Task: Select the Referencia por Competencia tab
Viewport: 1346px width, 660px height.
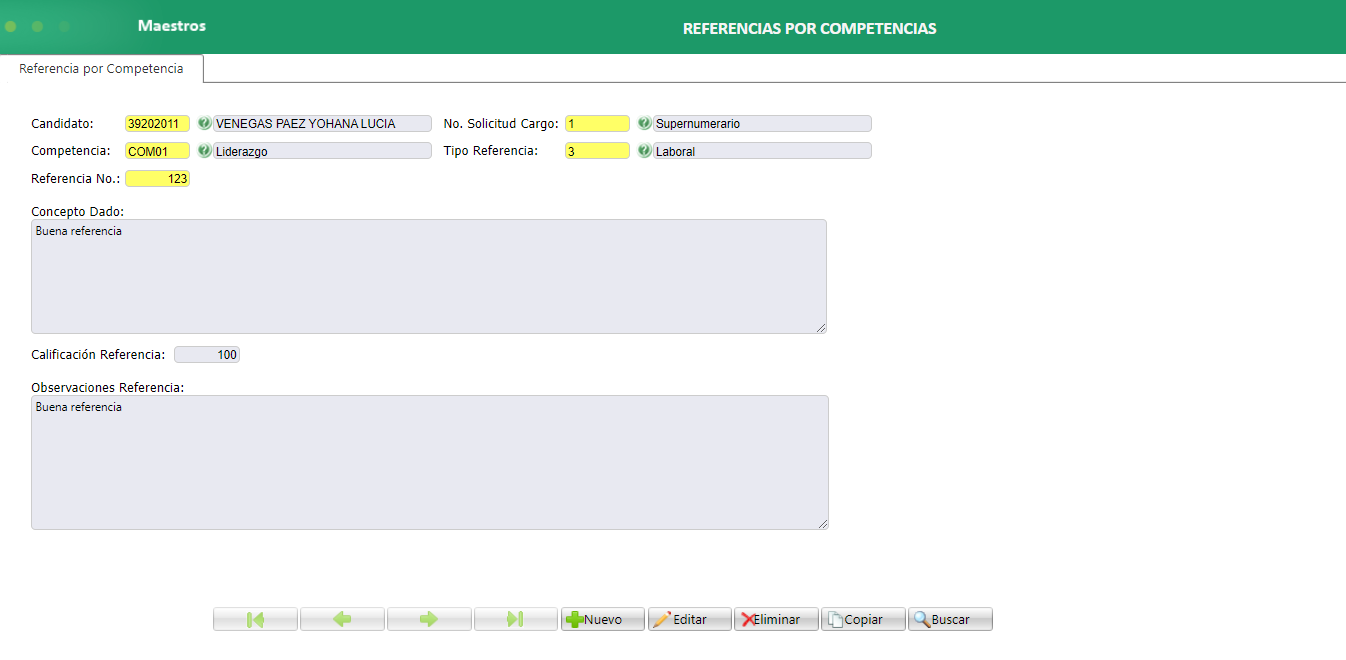Action: click(101, 69)
